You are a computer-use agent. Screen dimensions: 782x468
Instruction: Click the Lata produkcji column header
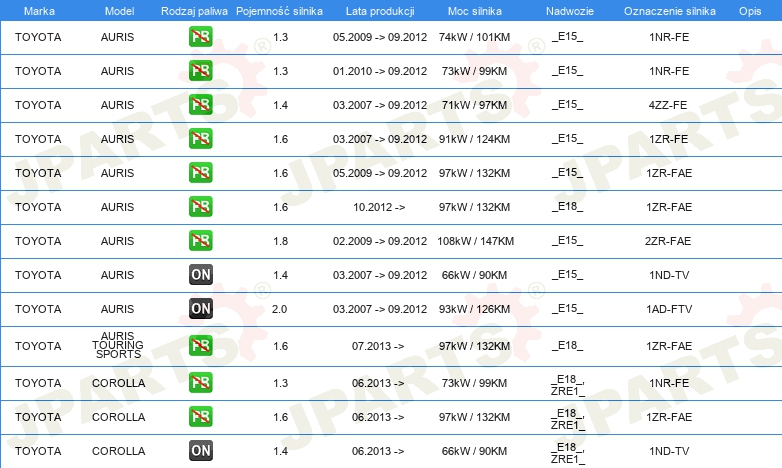pos(380,11)
